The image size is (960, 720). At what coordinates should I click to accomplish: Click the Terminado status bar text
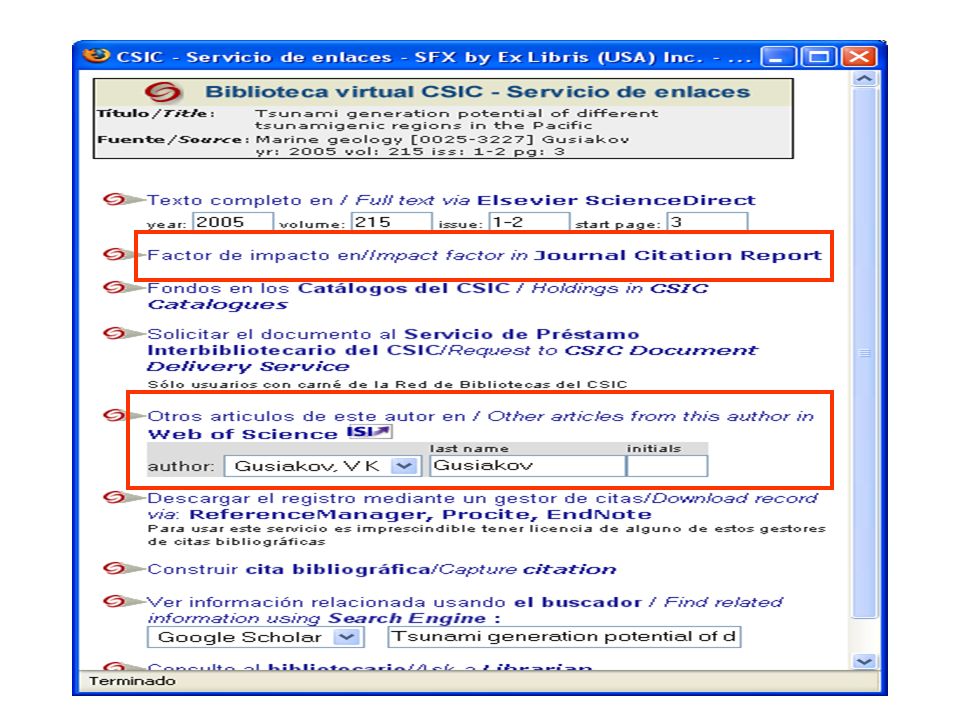(x=132, y=681)
